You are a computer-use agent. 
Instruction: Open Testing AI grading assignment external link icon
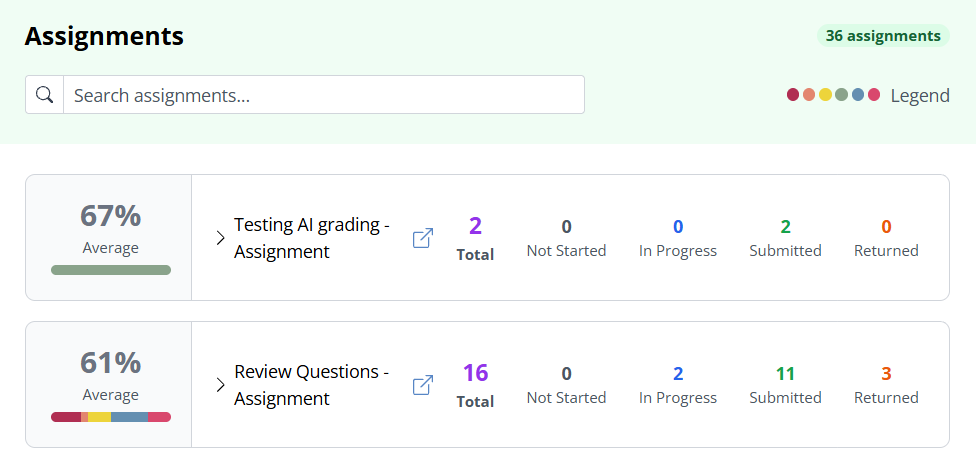(x=423, y=238)
